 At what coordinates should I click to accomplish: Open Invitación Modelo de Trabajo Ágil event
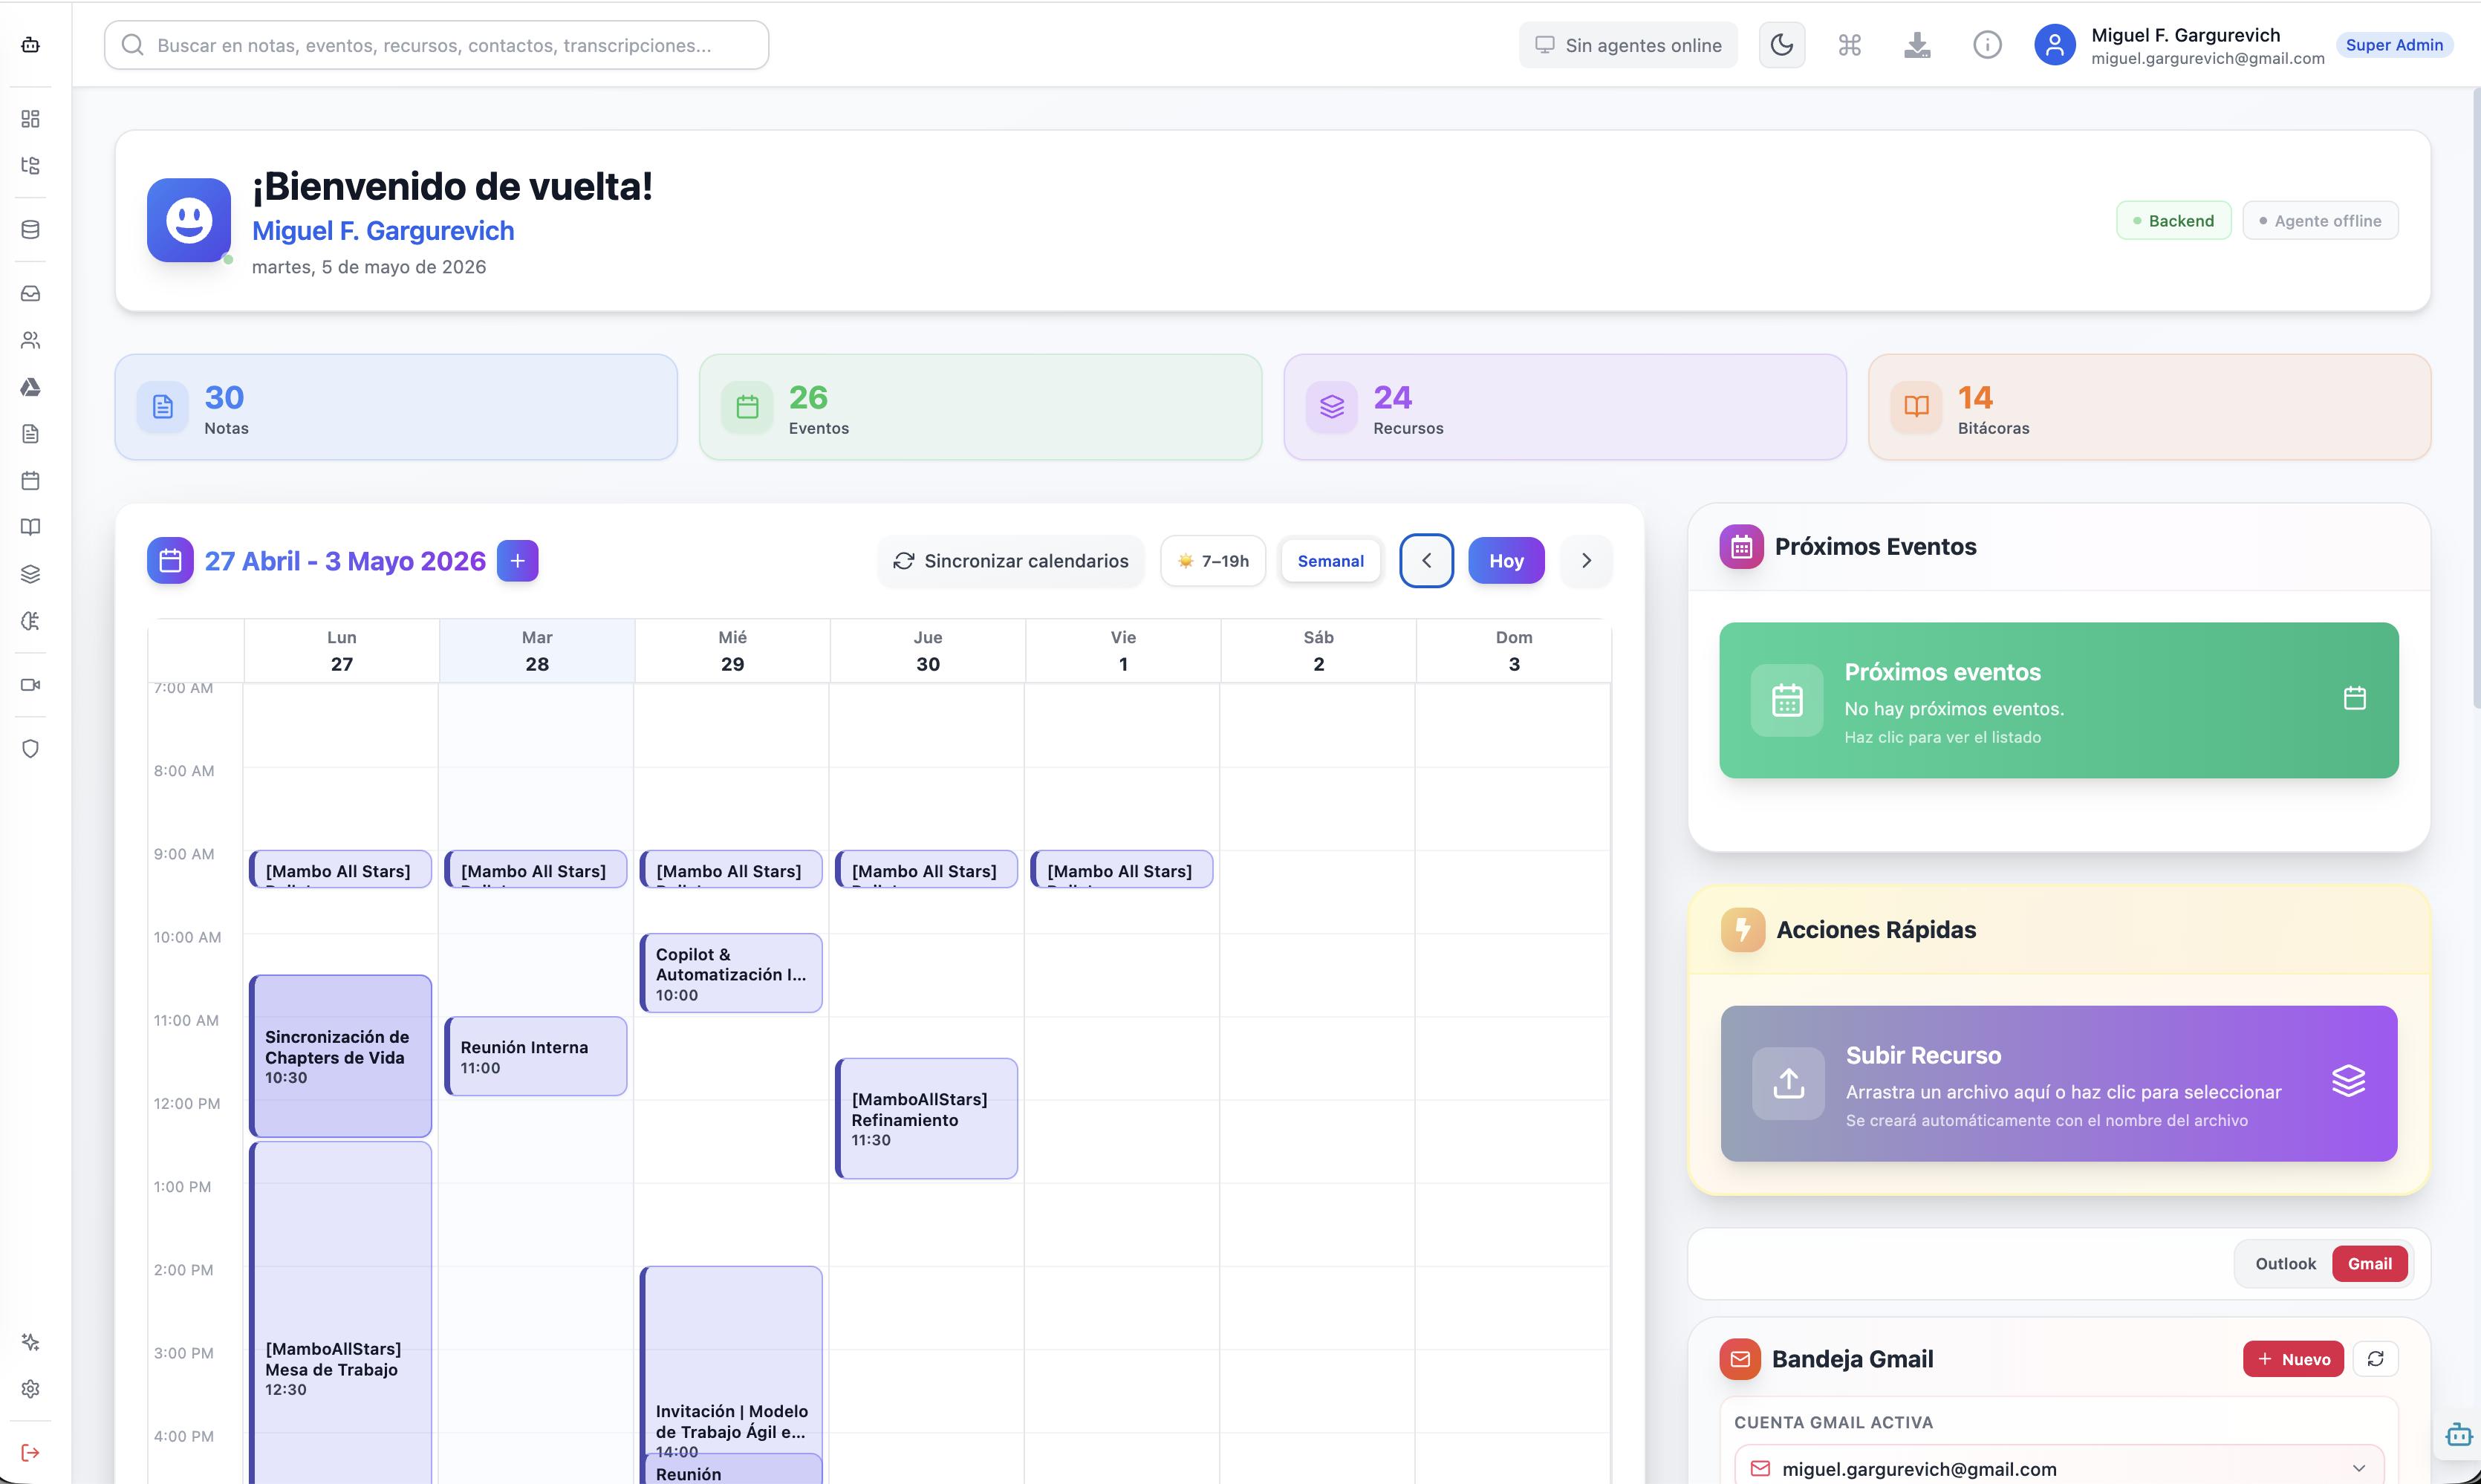pyautogui.click(x=731, y=1360)
